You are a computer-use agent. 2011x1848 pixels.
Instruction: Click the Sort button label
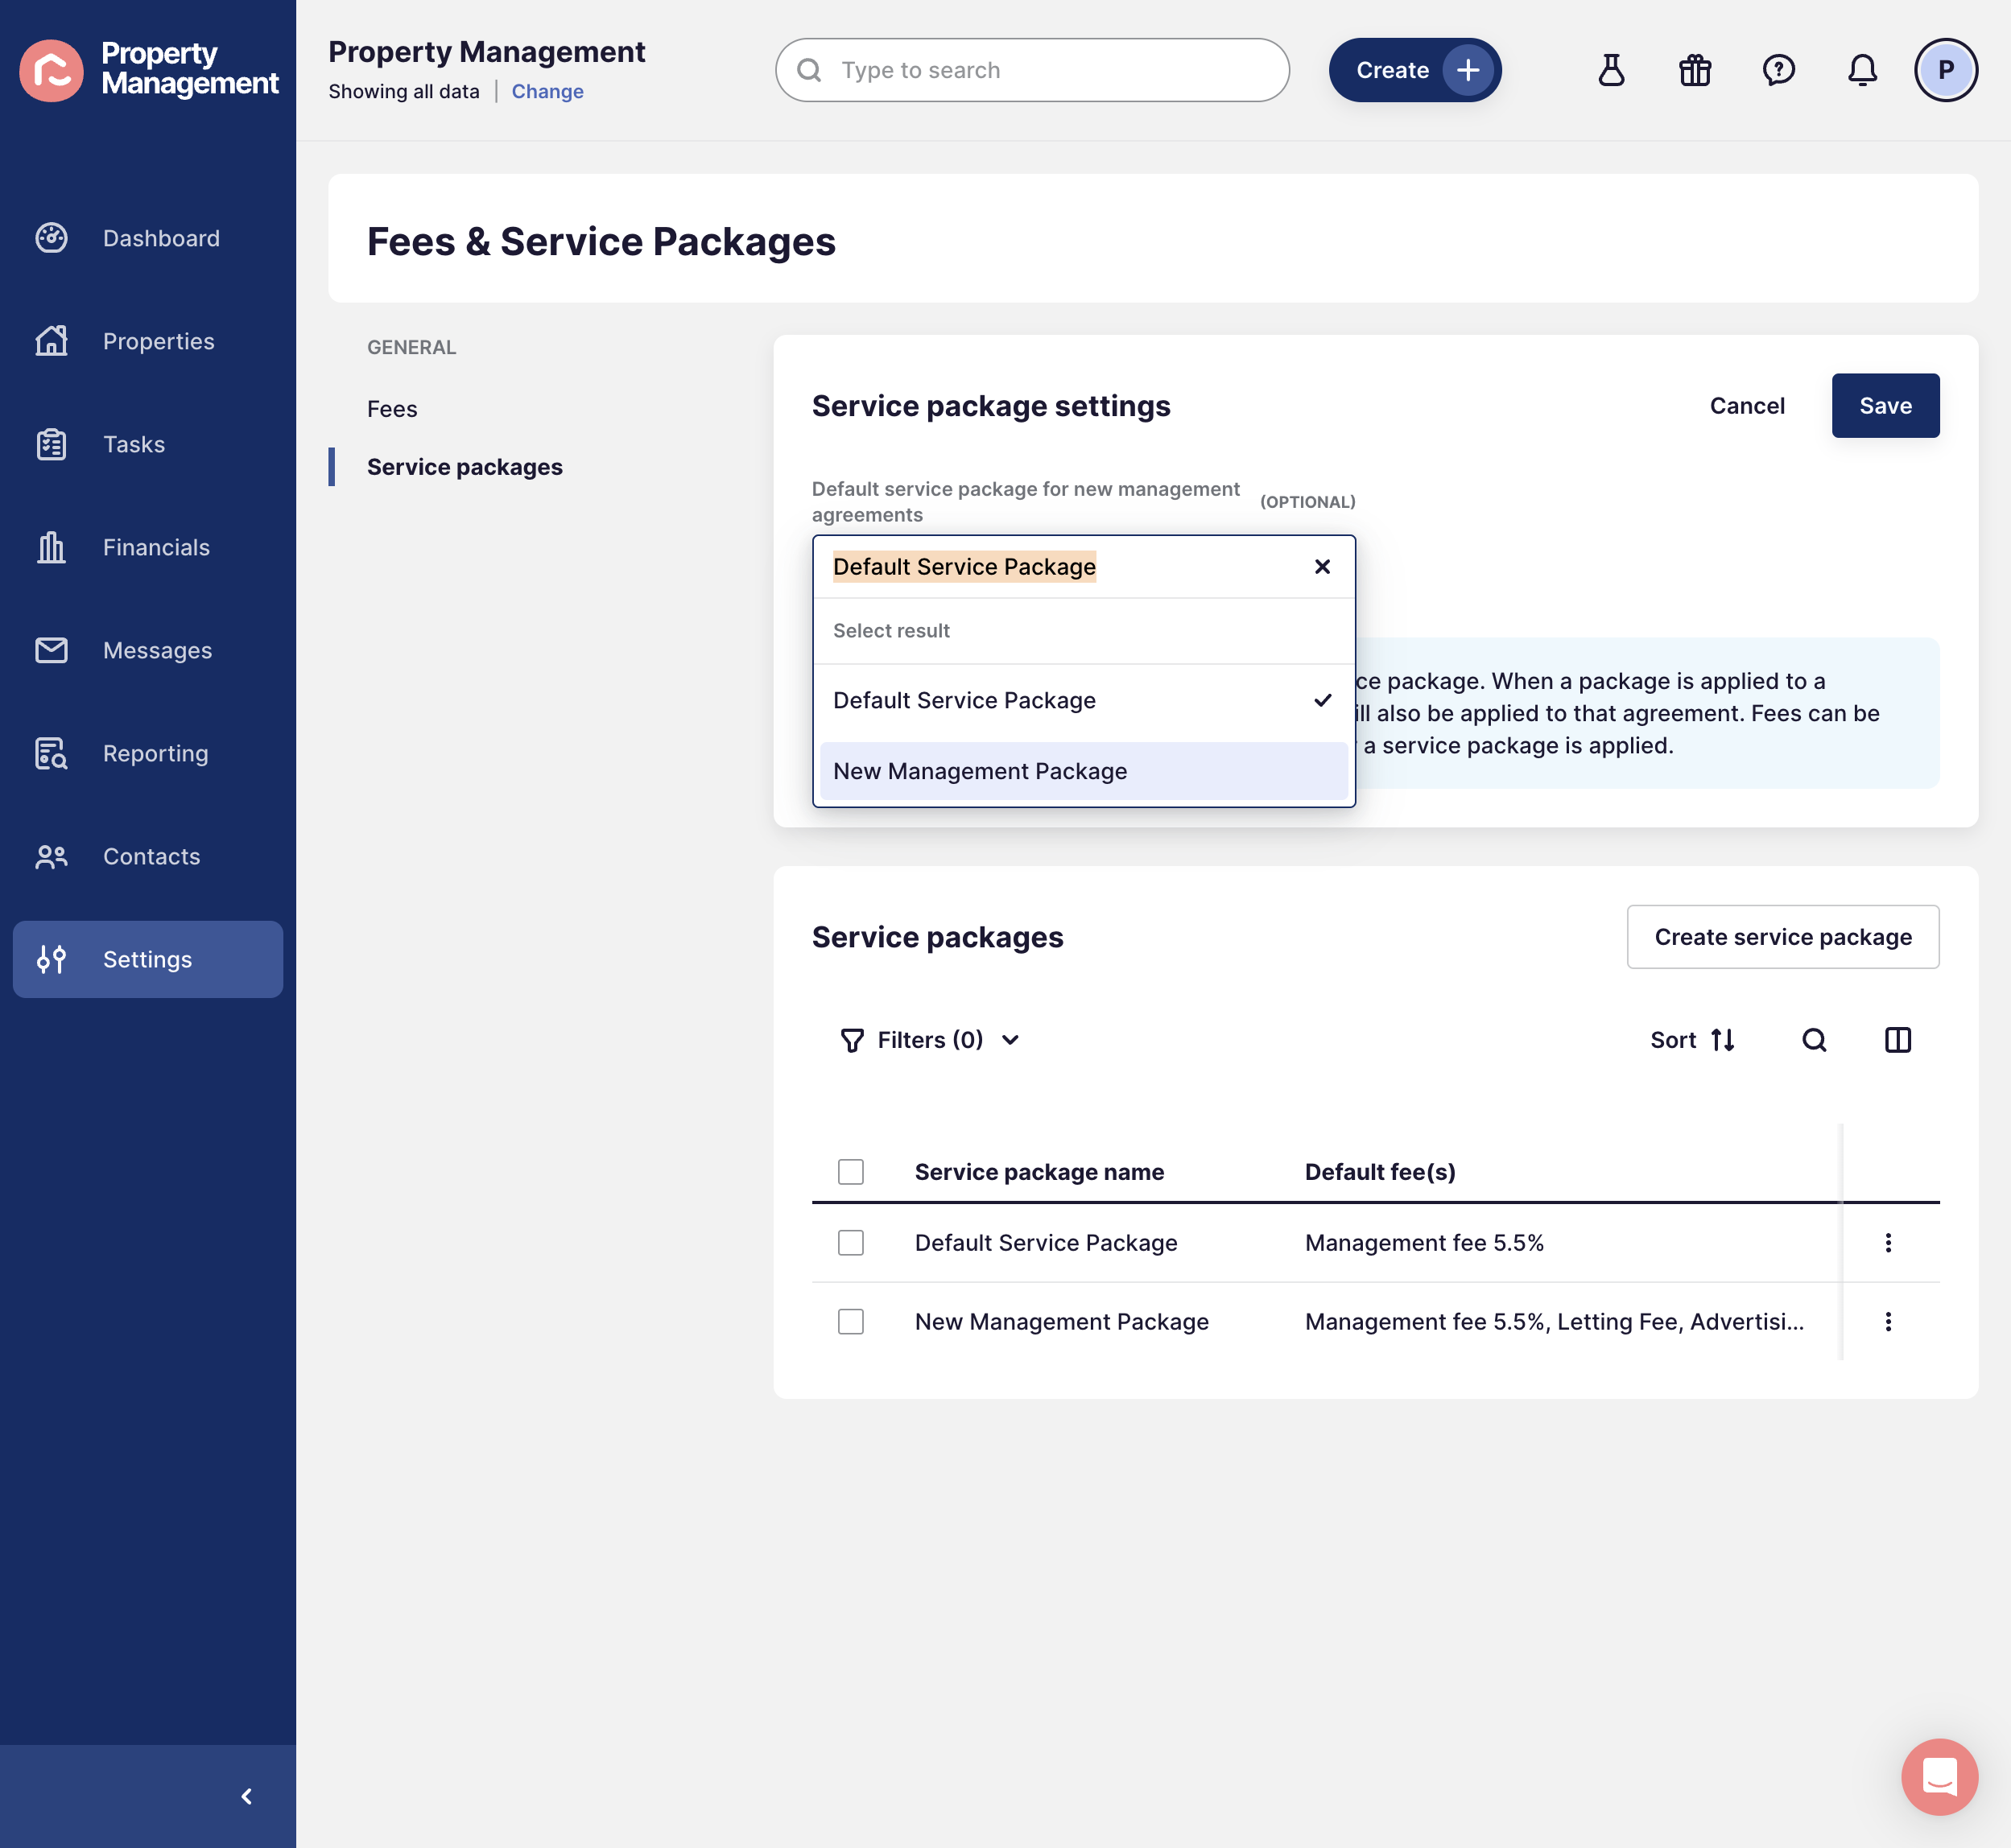[x=1673, y=1040]
